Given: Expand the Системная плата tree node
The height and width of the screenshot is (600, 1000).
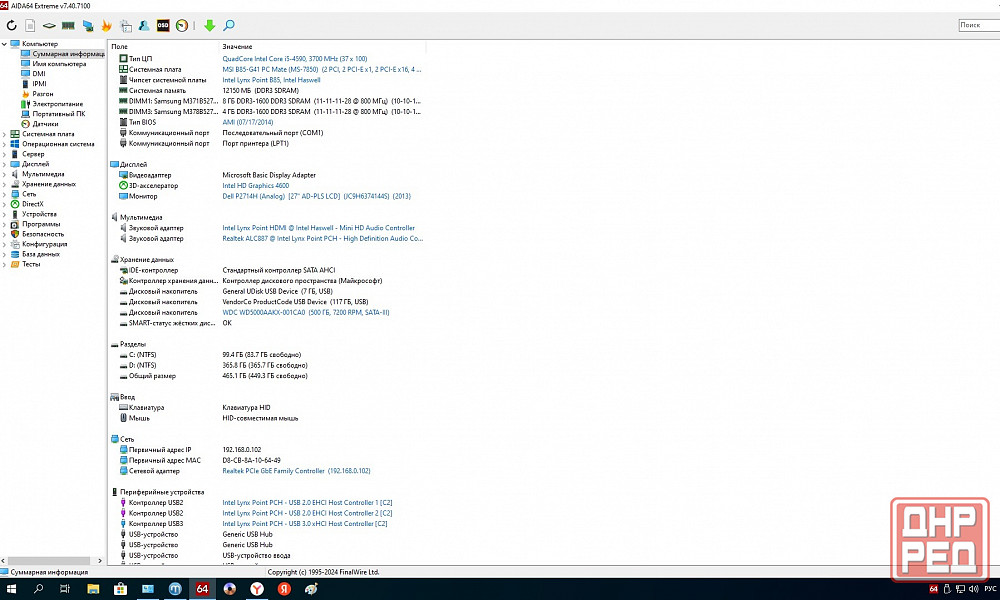Looking at the screenshot, I should point(4,133).
